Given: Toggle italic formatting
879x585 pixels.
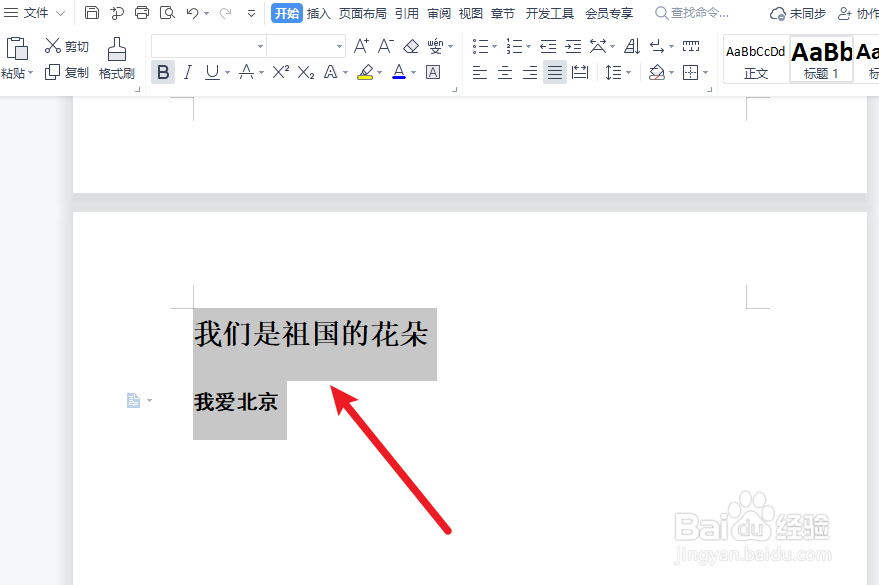Looking at the screenshot, I should (x=187, y=72).
